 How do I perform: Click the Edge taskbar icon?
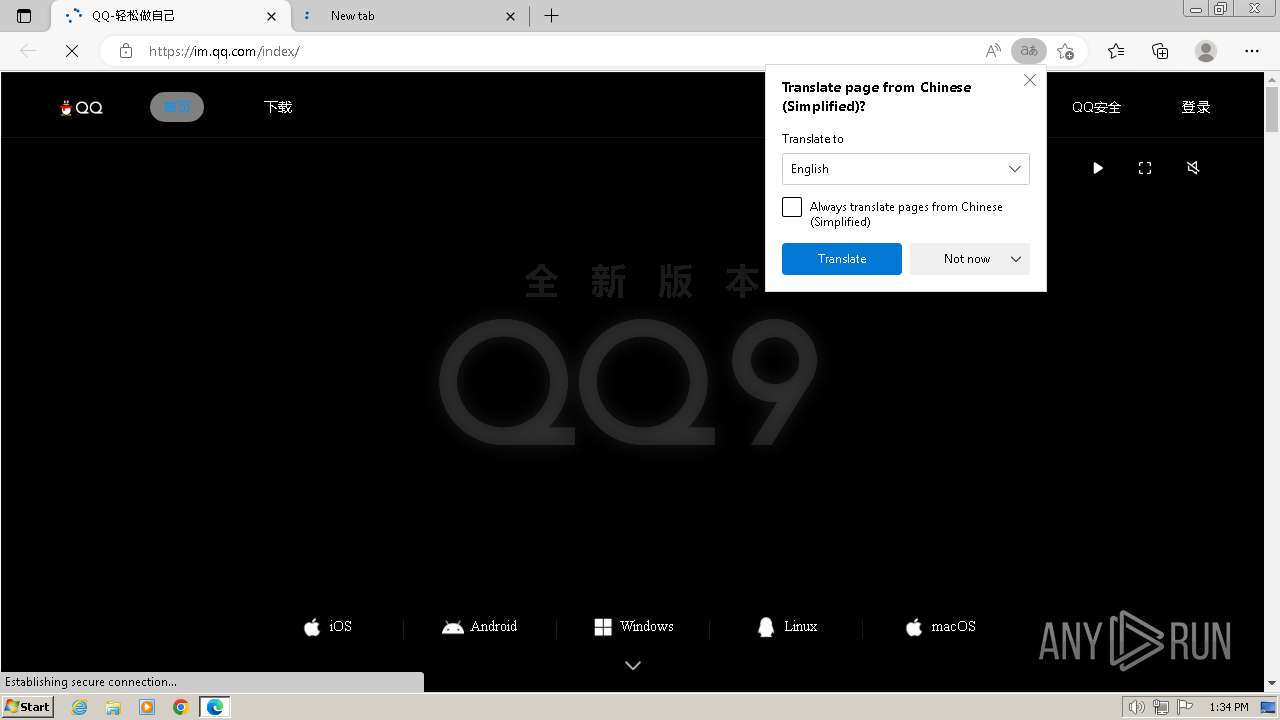215,707
